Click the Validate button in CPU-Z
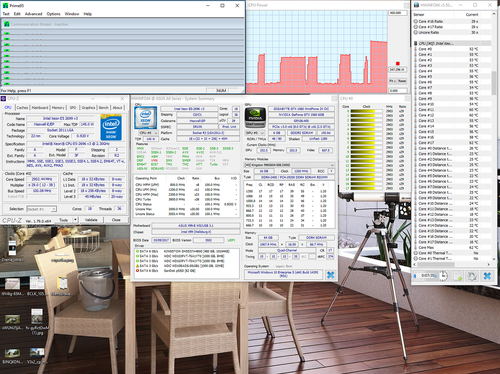The image size is (500, 374). [x=91, y=220]
